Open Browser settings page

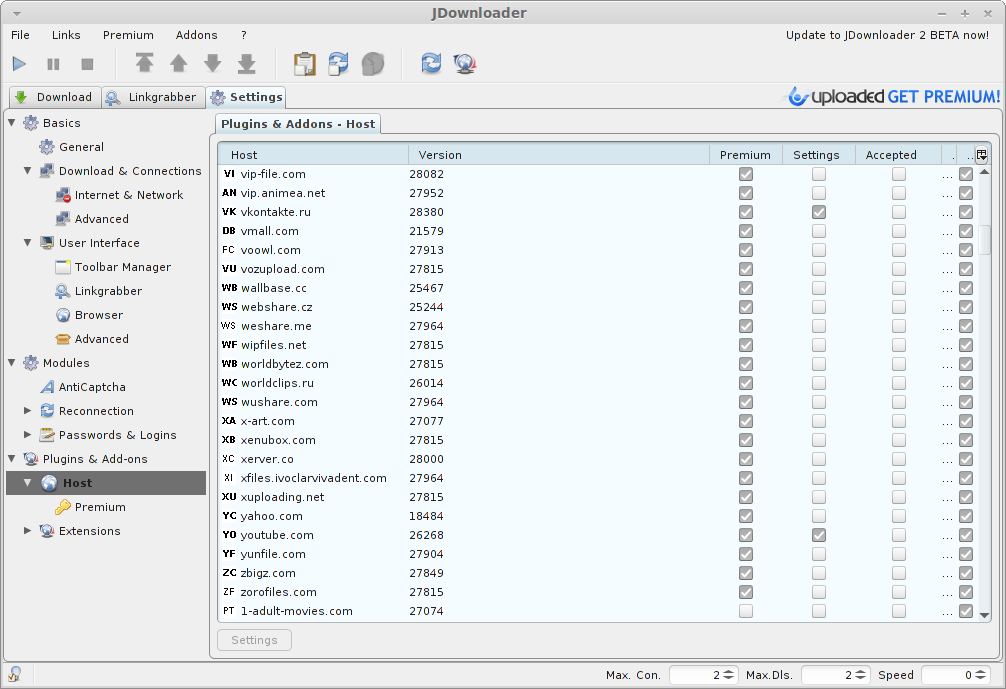click(x=99, y=315)
